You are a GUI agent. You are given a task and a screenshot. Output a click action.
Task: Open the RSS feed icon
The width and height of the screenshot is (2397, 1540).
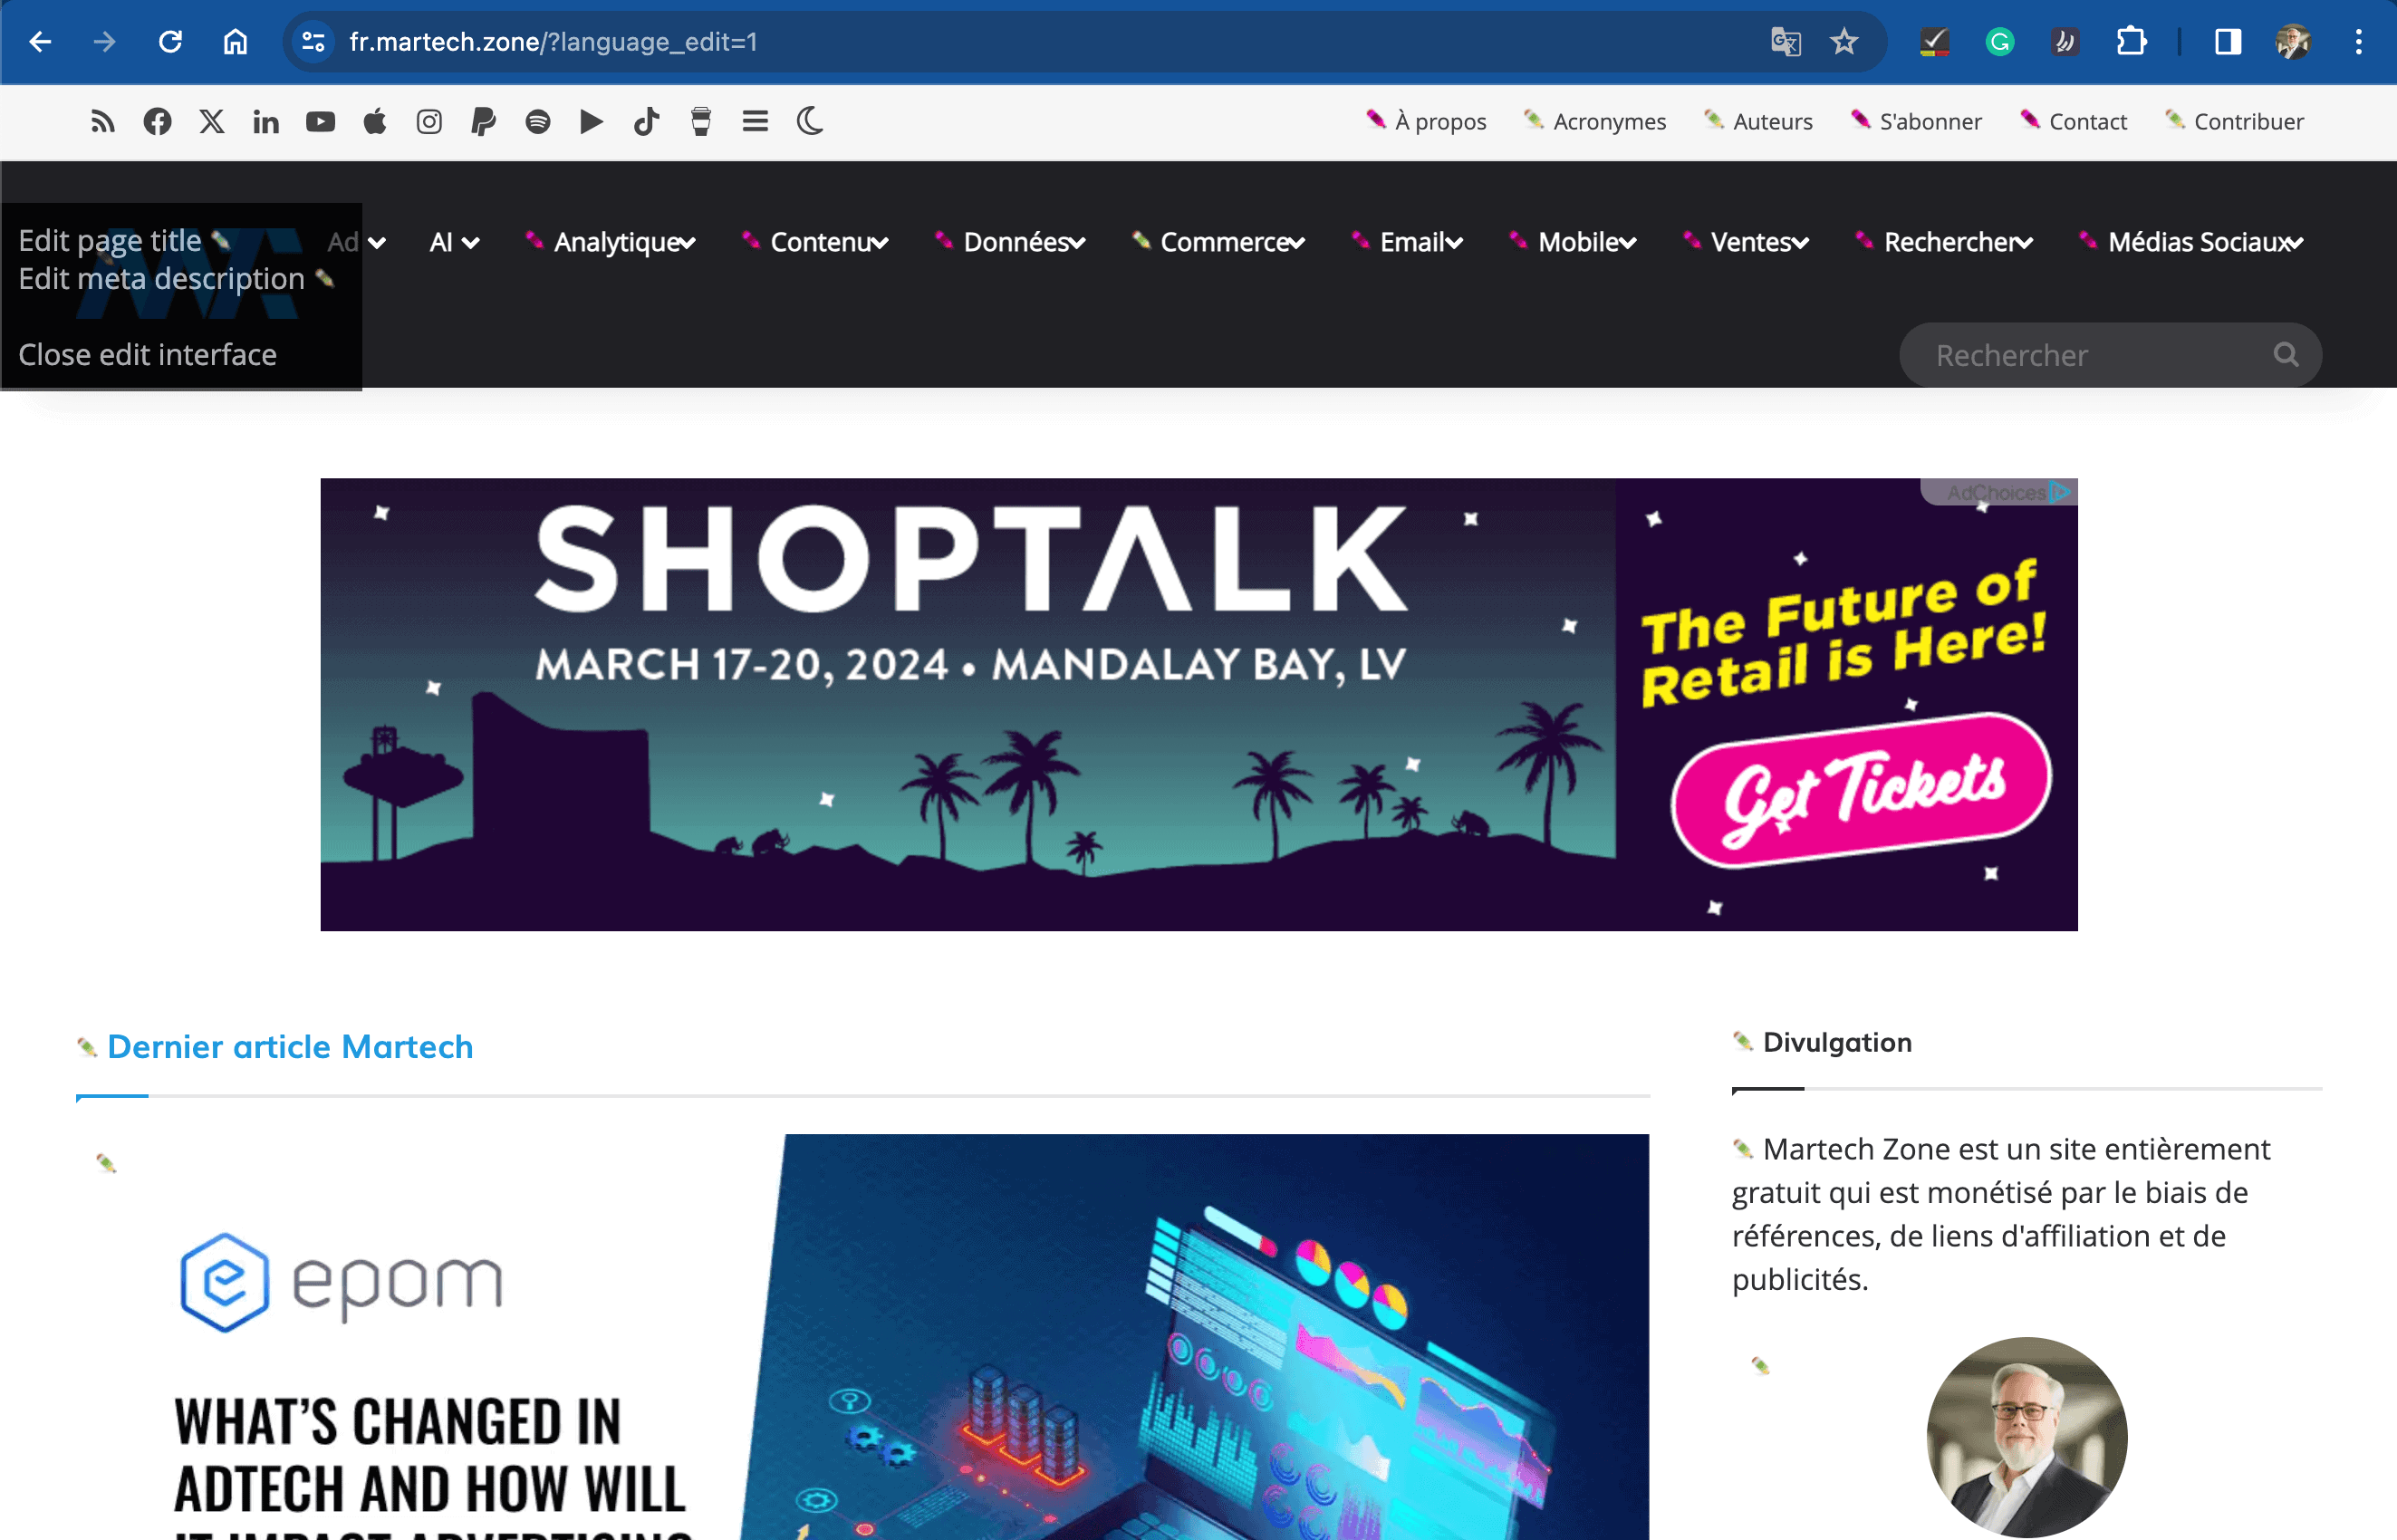(102, 122)
